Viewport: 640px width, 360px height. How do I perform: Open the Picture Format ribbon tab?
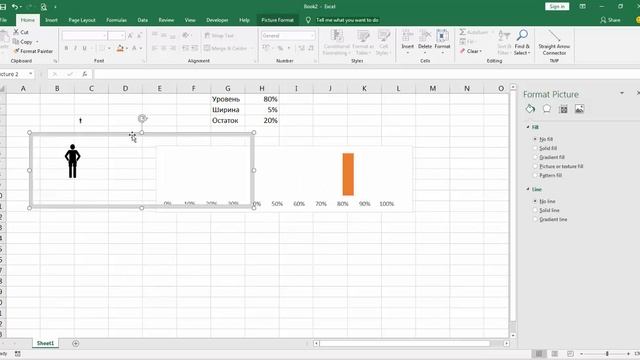point(277,20)
